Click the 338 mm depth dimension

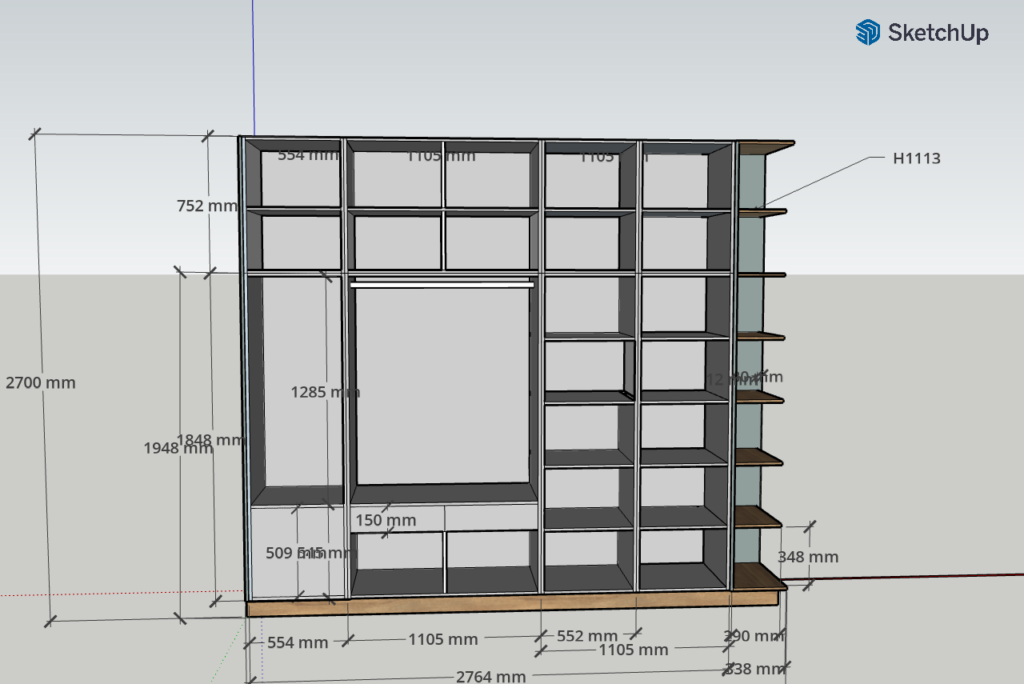click(x=755, y=668)
